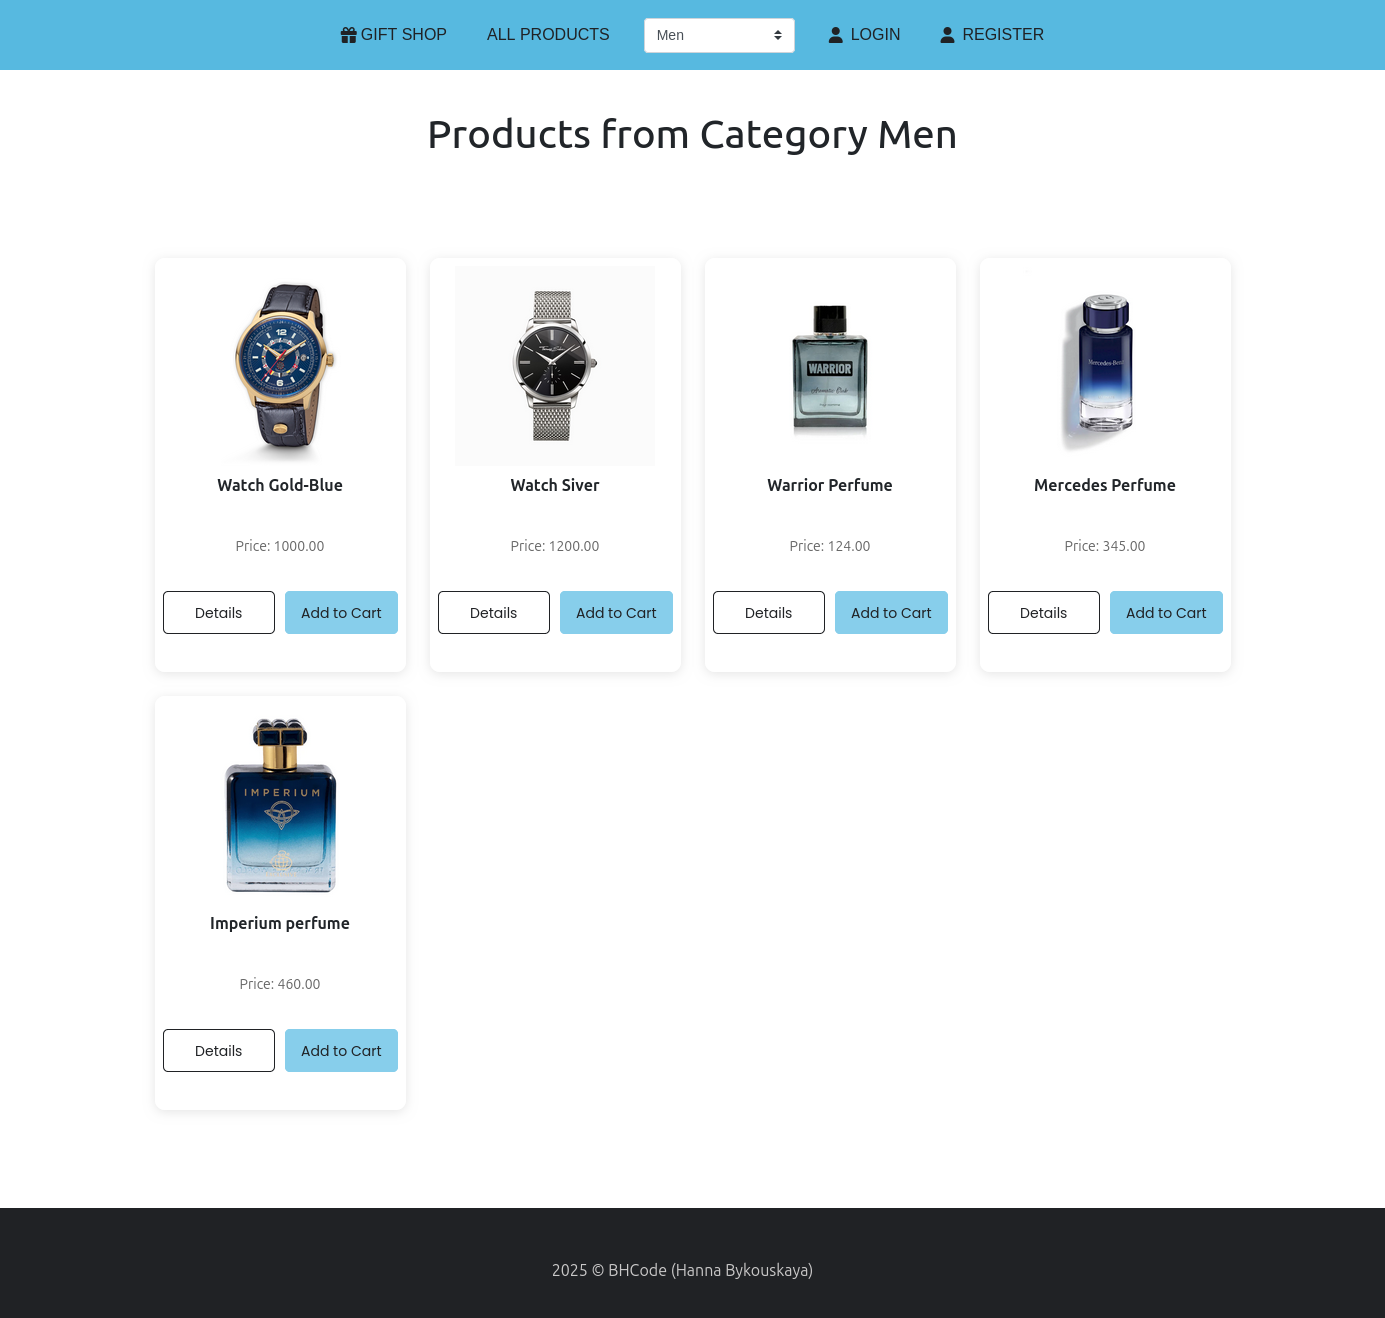This screenshot has height=1318, width=1385.
Task: View Details for Watch Gold-Blue
Action: pos(219,612)
